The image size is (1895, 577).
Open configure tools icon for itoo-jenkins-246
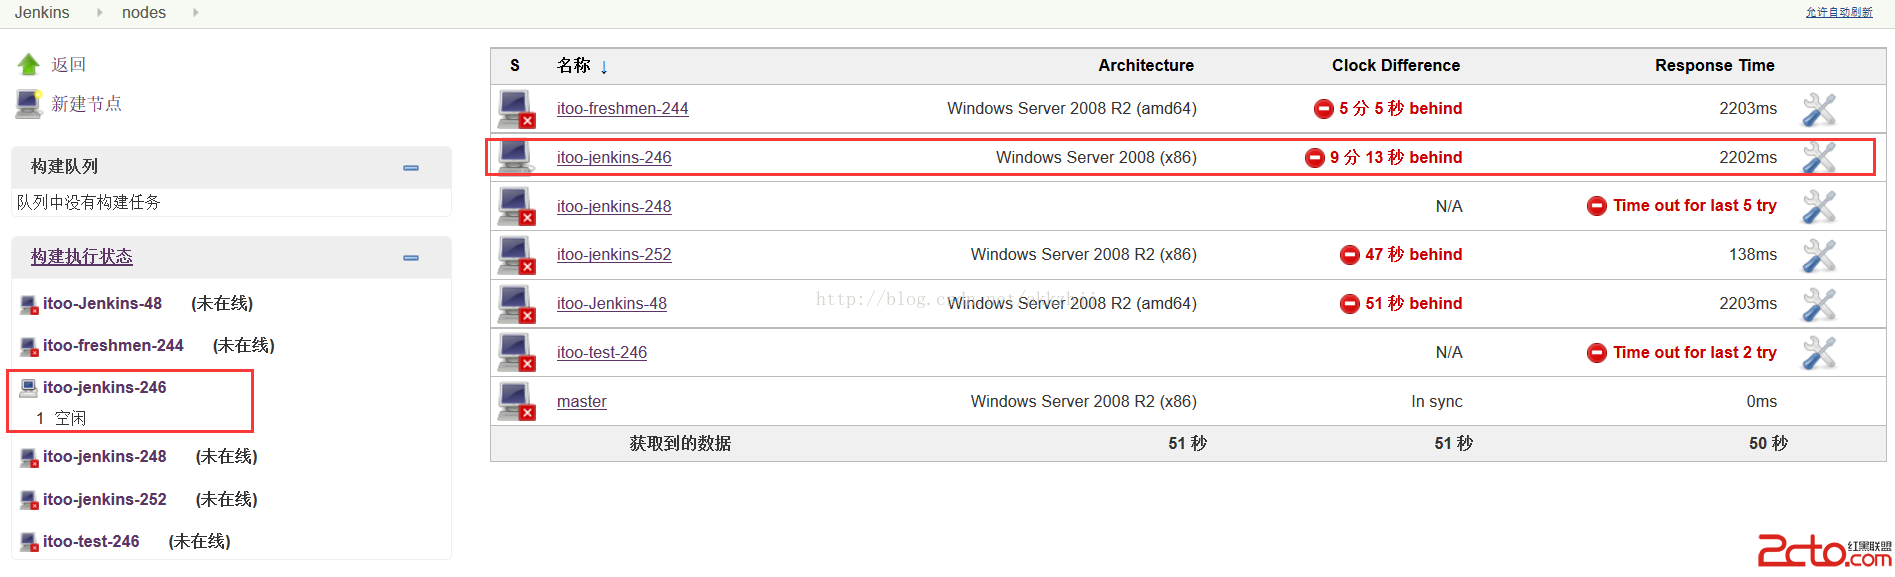tap(1819, 158)
